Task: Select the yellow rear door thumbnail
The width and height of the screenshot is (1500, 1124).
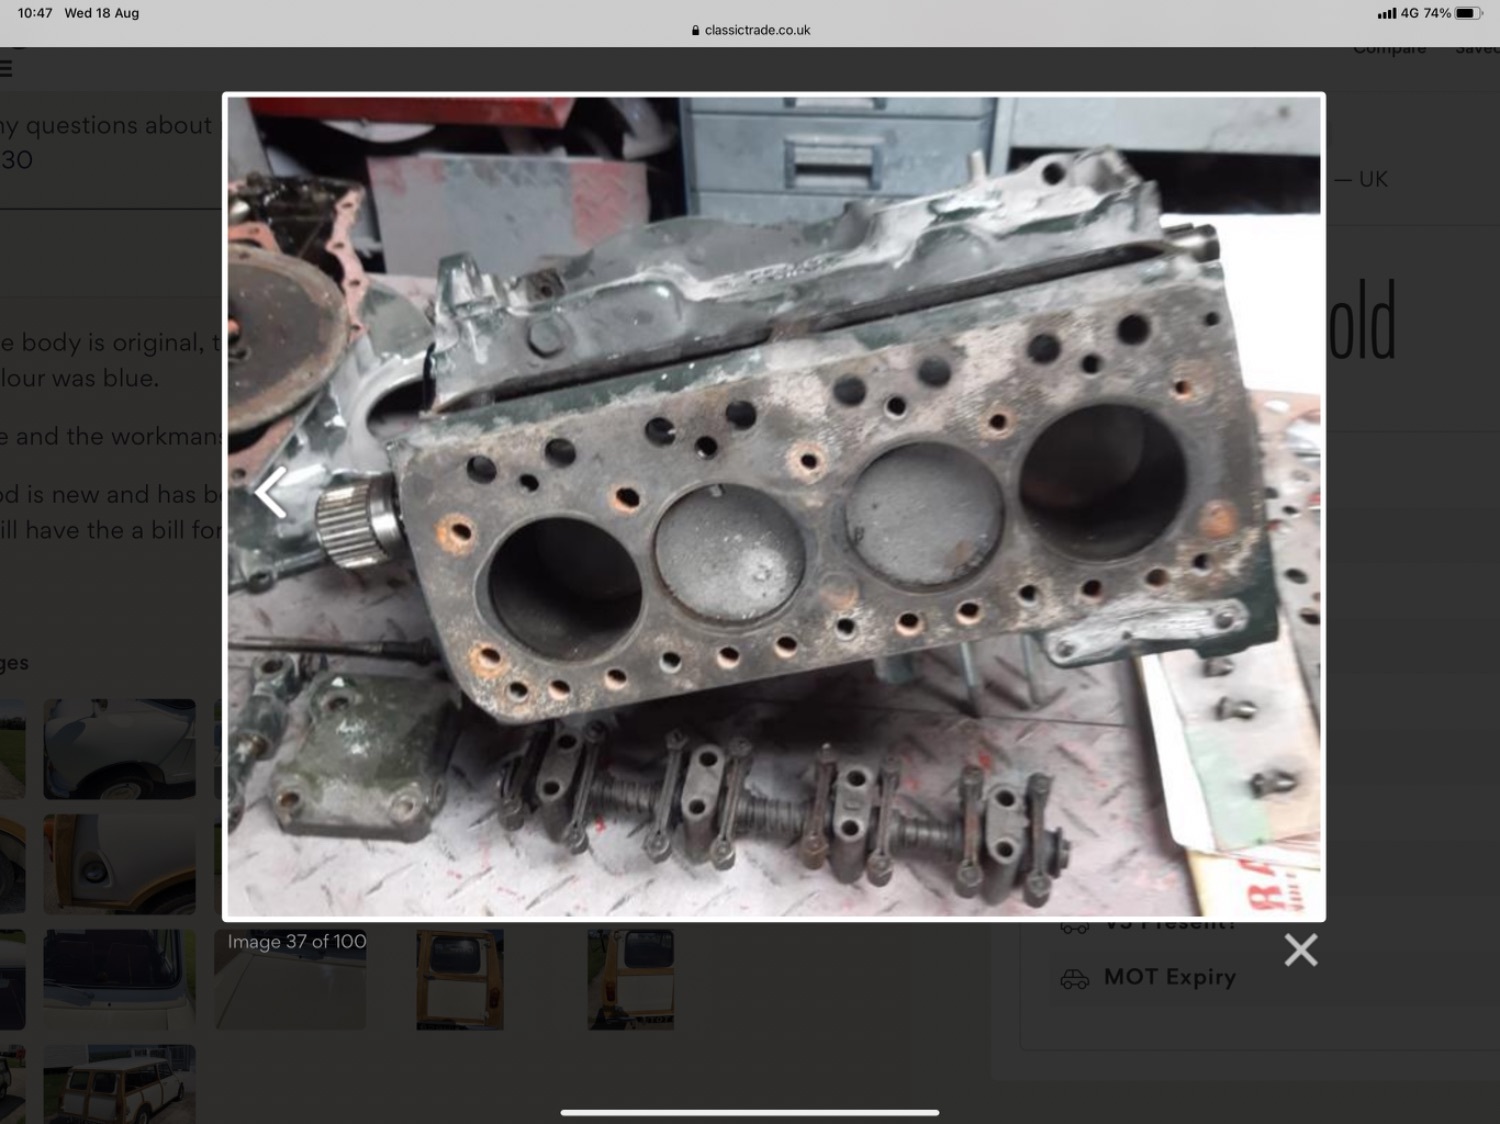Action: tap(460, 979)
